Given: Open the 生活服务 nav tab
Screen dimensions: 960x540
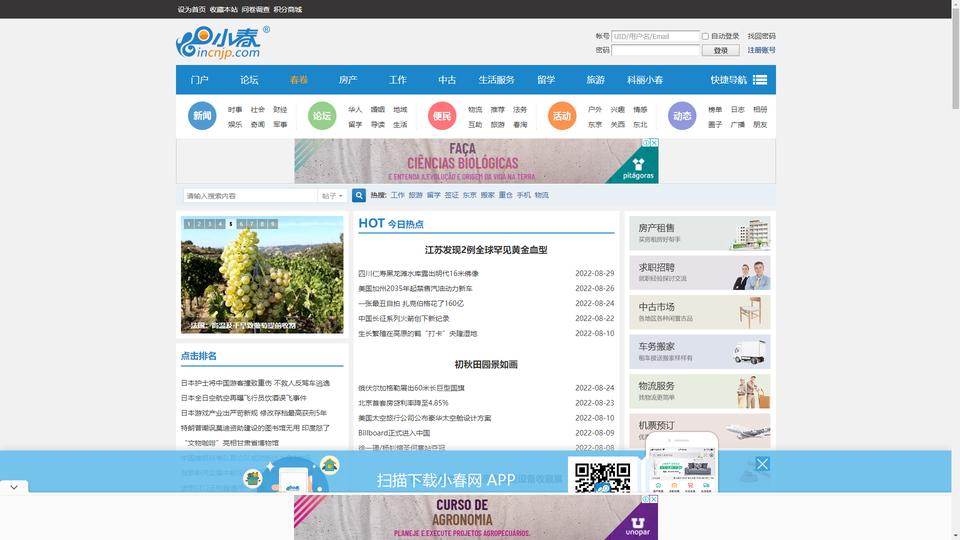Looking at the screenshot, I should 497,80.
